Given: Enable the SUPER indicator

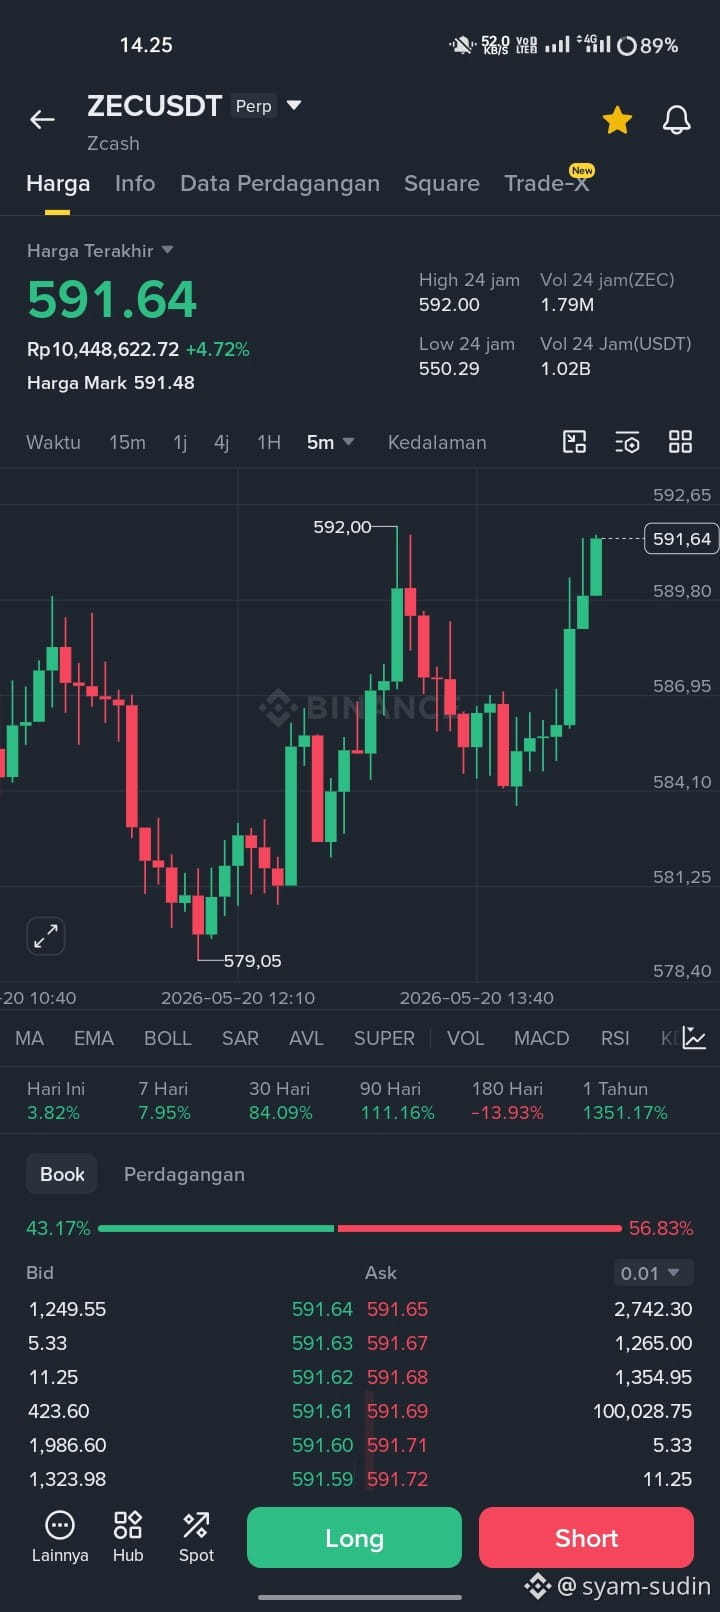Looking at the screenshot, I should point(384,1038).
